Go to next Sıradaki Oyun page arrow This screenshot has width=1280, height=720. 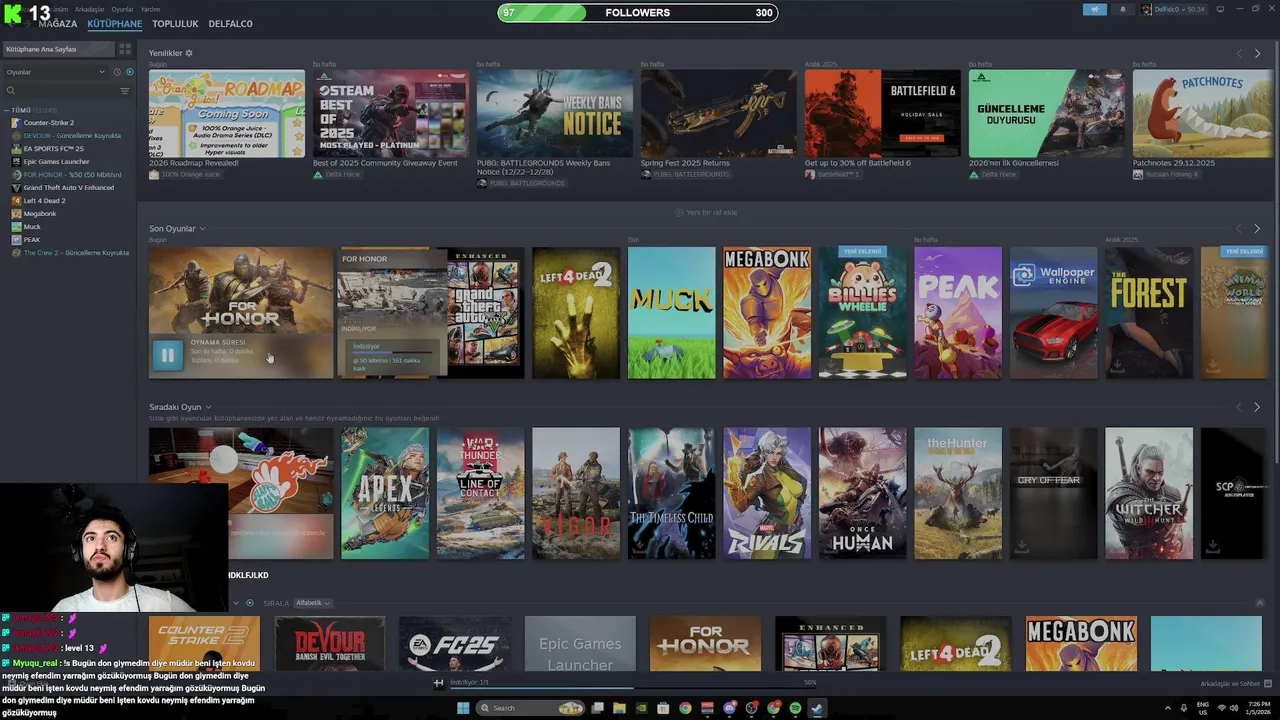point(1257,407)
